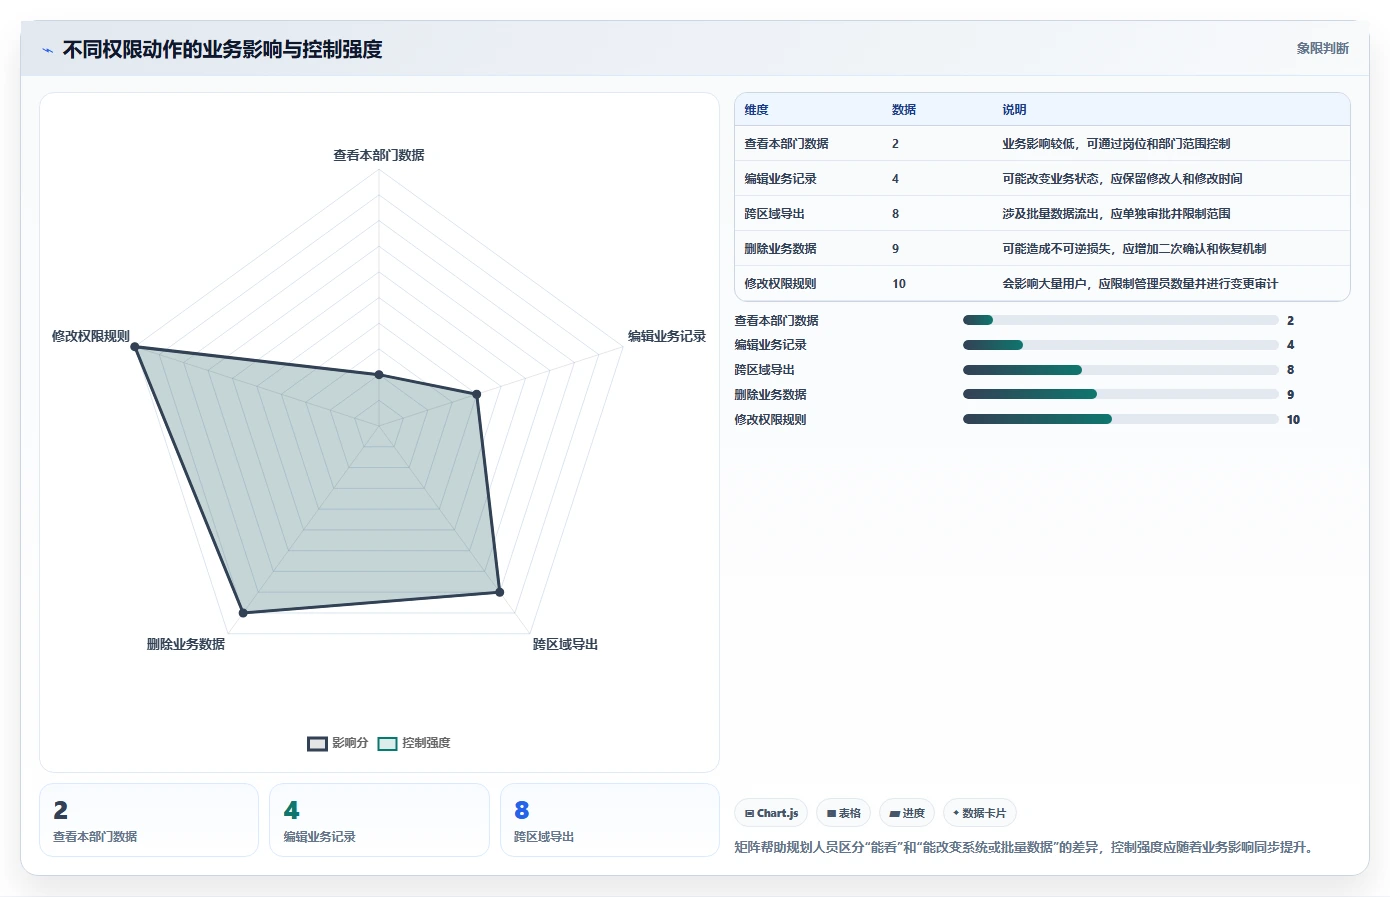The height and width of the screenshot is (897, 1390).
Task: Click the 查看本部门数据 progress bar
Action: click(x=1120, y=320)
